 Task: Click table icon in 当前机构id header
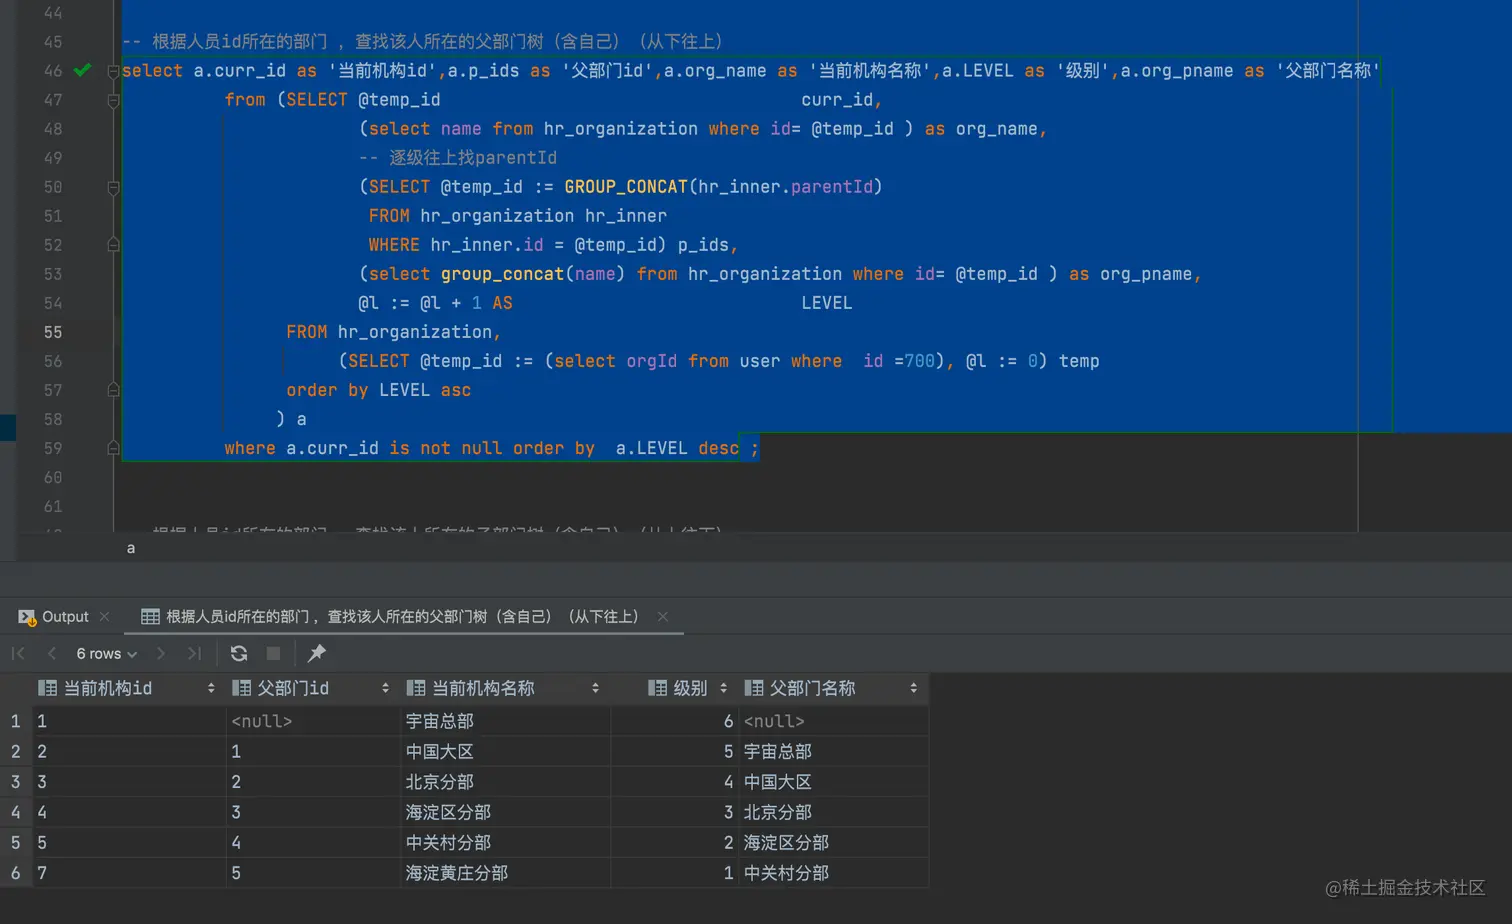point(47,688)
